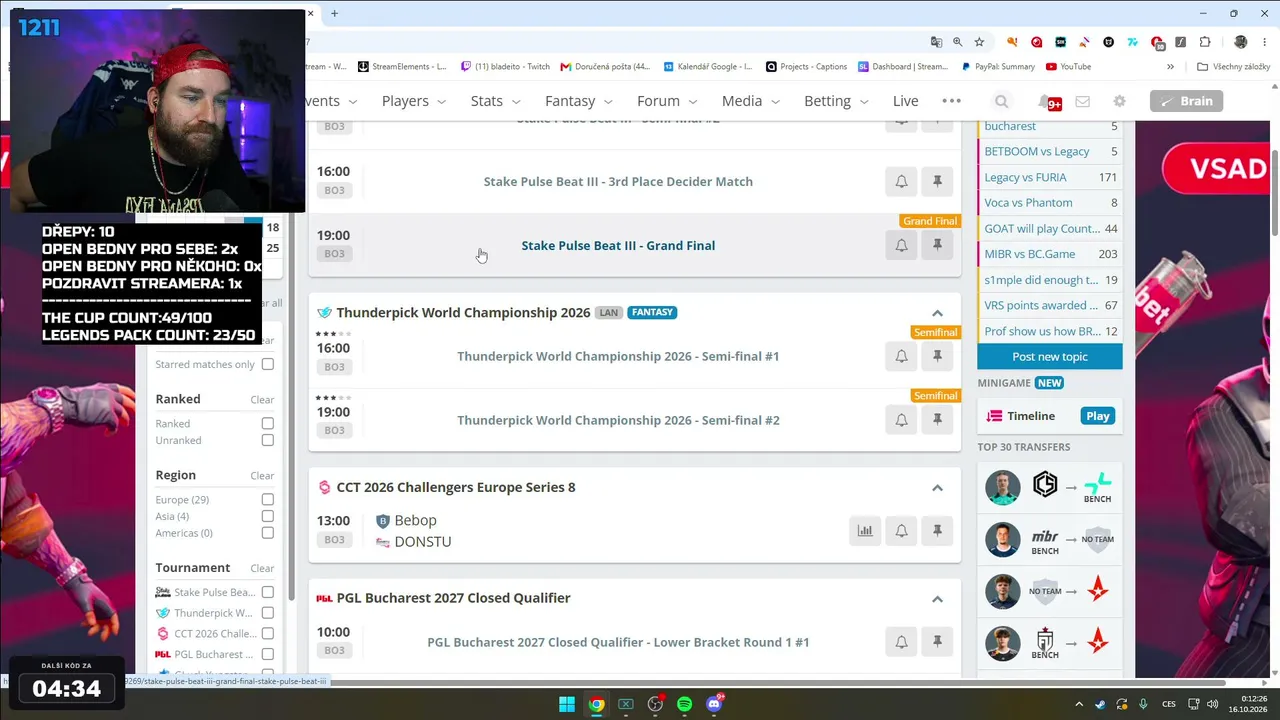Go to the Live page
Screen dimensions: 1280x720
[905, 101]
